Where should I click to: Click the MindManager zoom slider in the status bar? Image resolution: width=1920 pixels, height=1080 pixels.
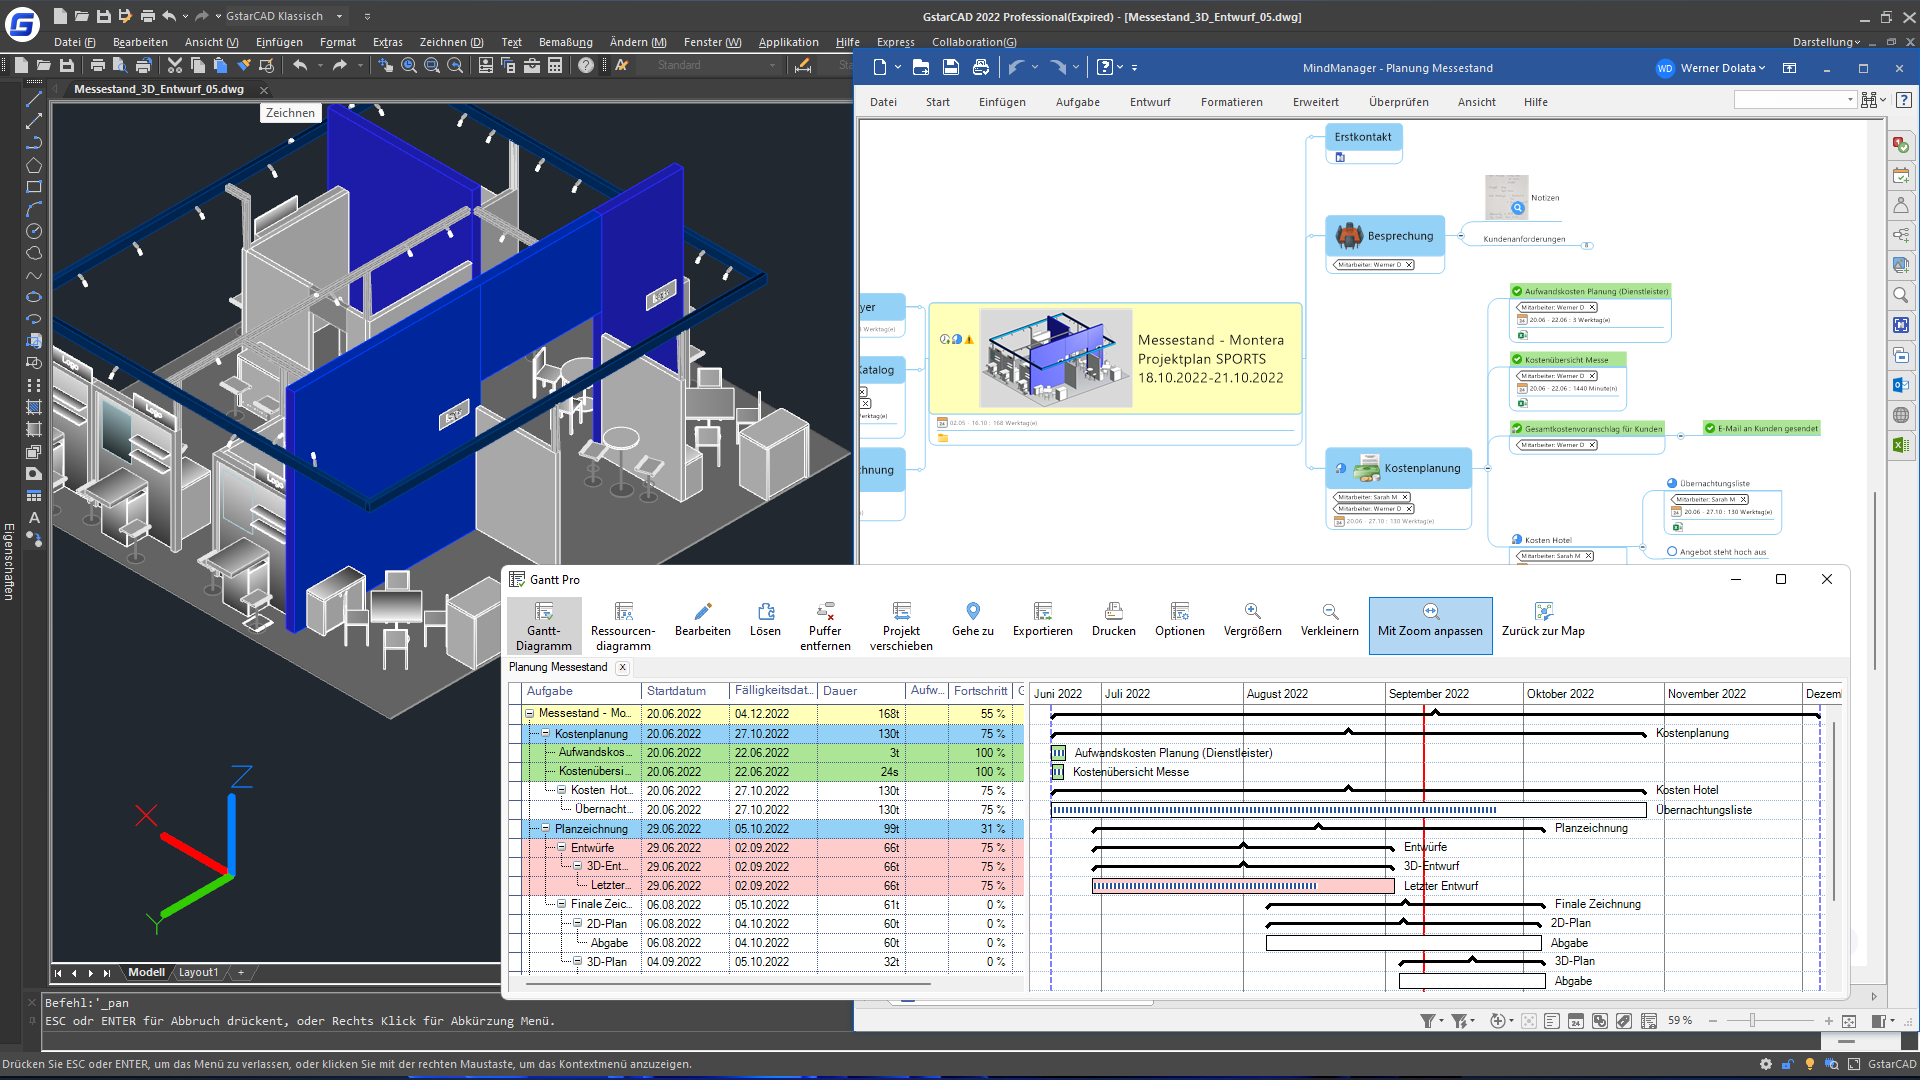[1752, 1021]
